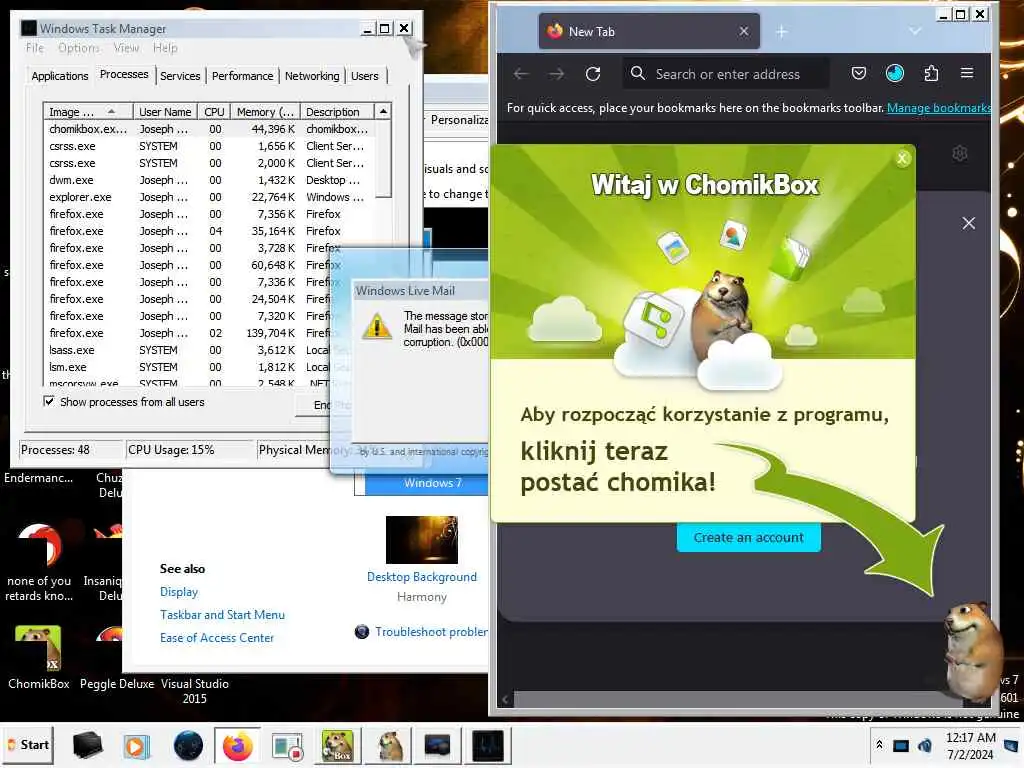This screenshot has height=768, width=1024.
Task: Open the Start menu
Action: (x=28, y=745)
